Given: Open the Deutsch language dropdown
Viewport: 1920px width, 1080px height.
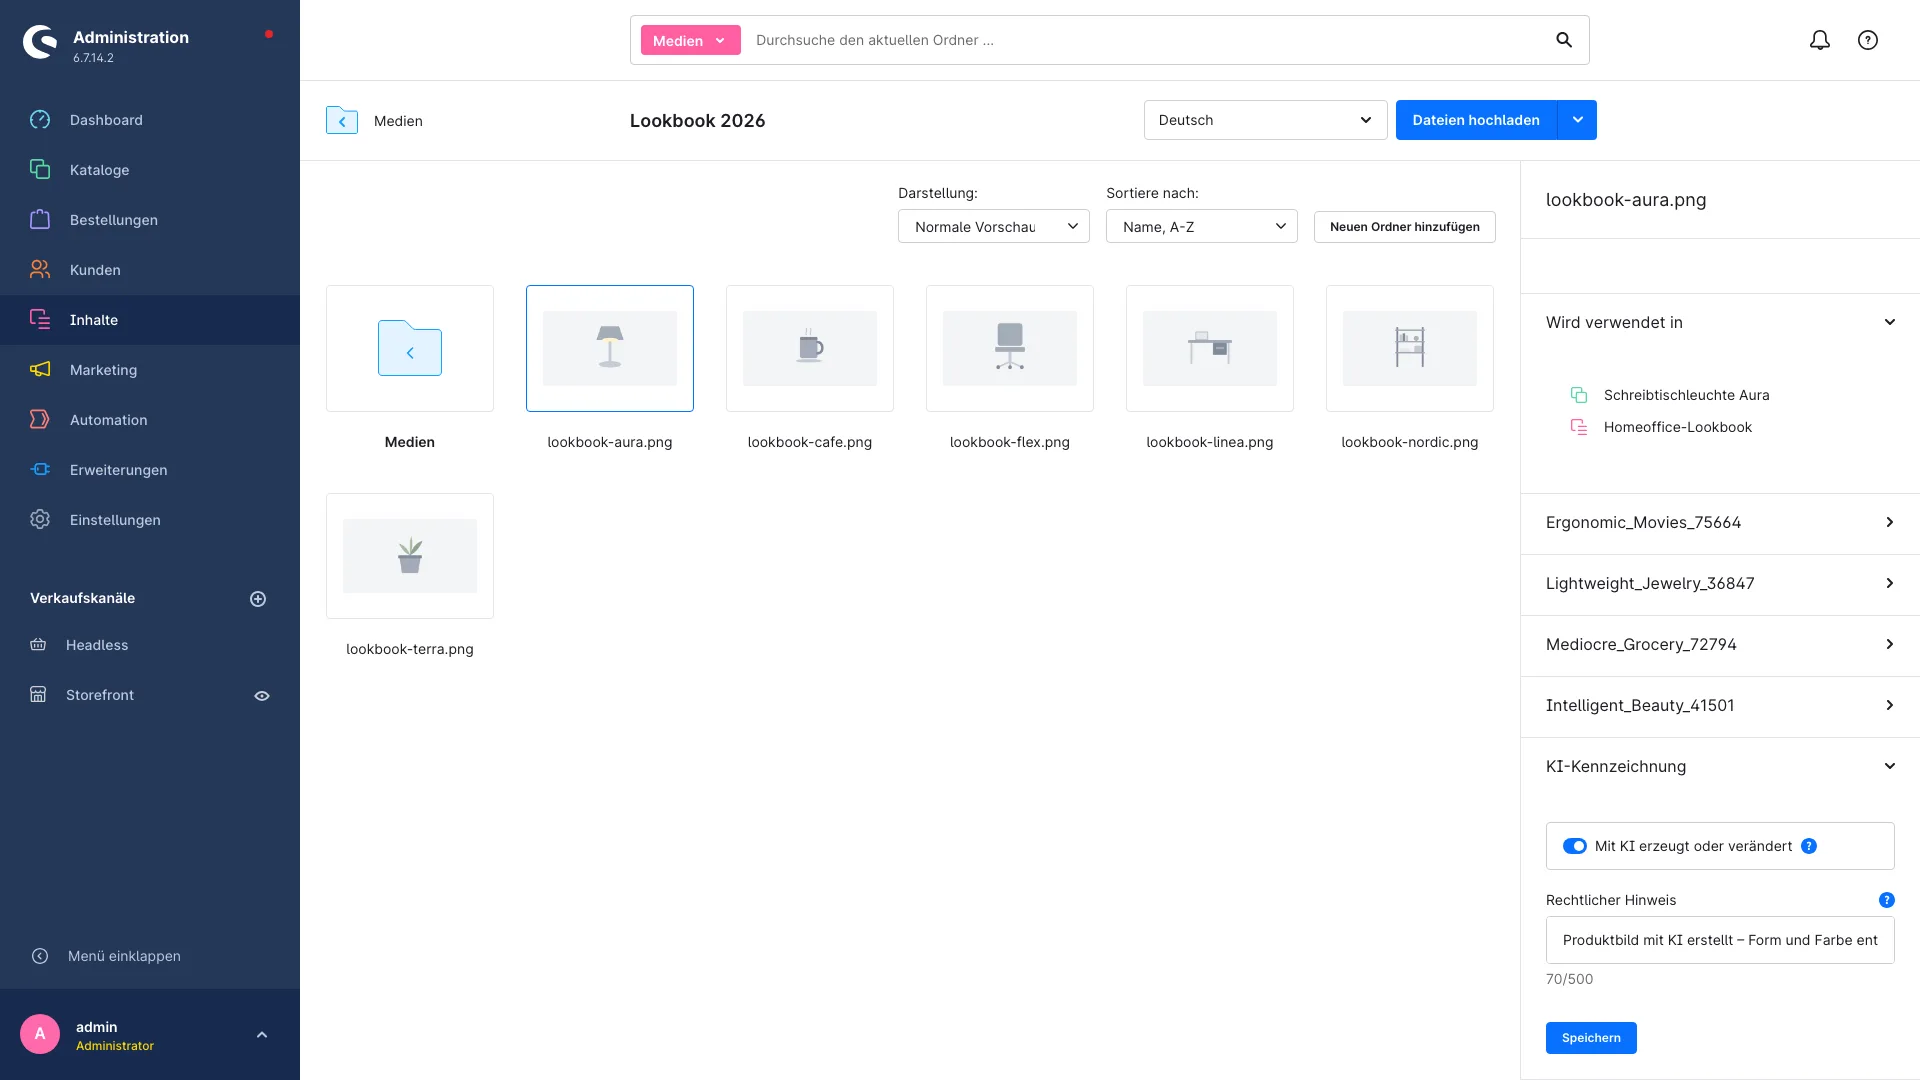Looking at the screenshot, I should [x=1265, y=120].
